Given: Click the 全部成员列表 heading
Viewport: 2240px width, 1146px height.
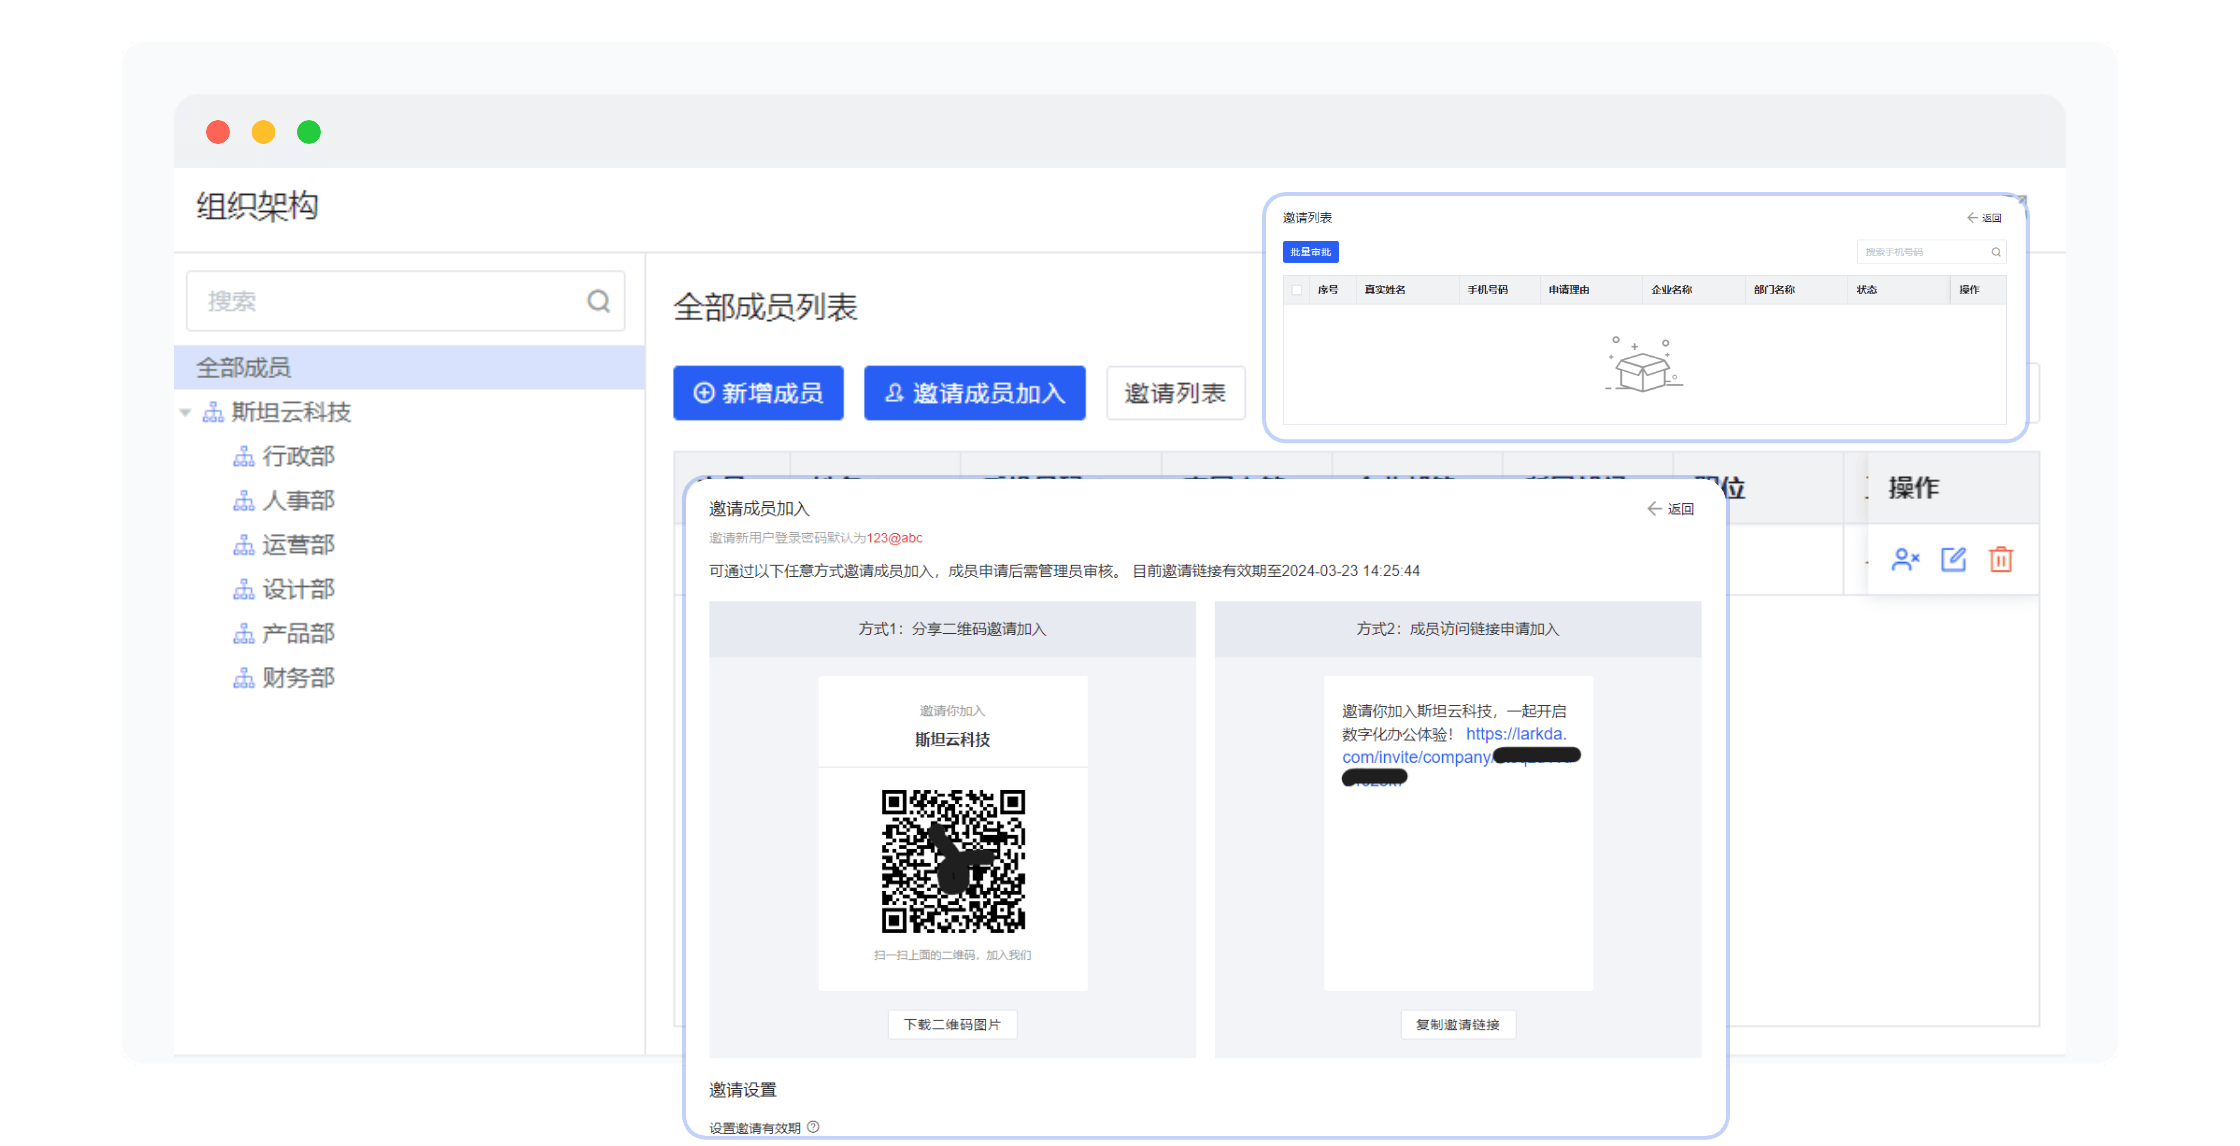Looking at the screenshot, I should (765, 307).
